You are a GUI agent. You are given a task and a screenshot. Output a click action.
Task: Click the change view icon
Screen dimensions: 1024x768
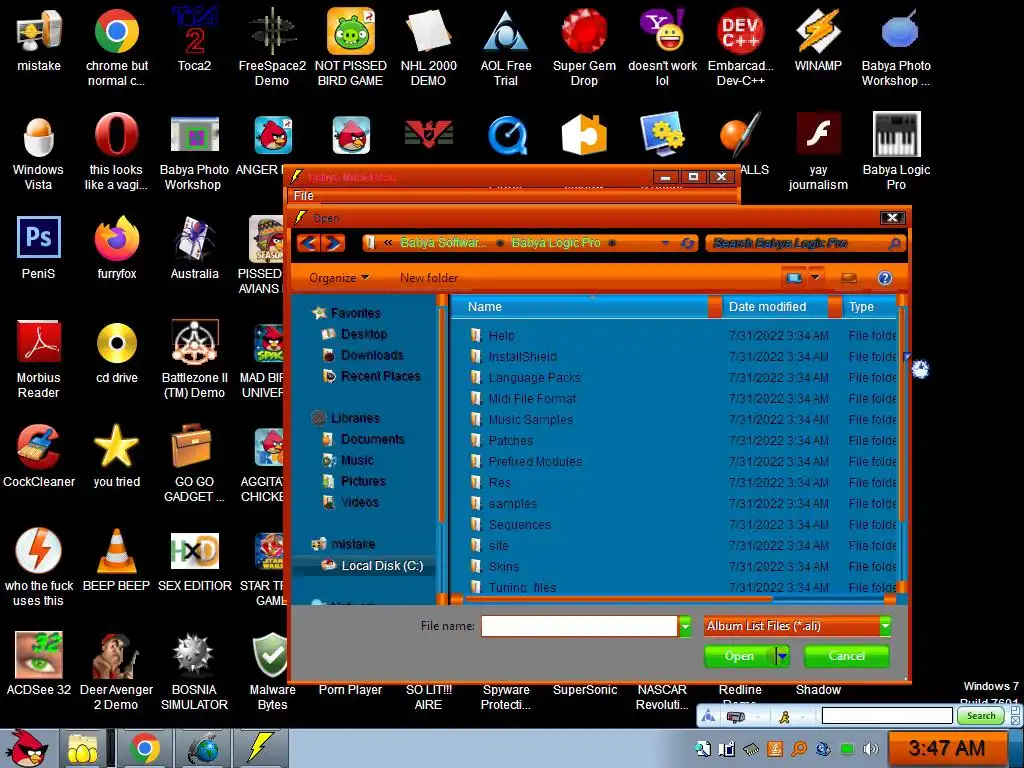coord(794,278)
